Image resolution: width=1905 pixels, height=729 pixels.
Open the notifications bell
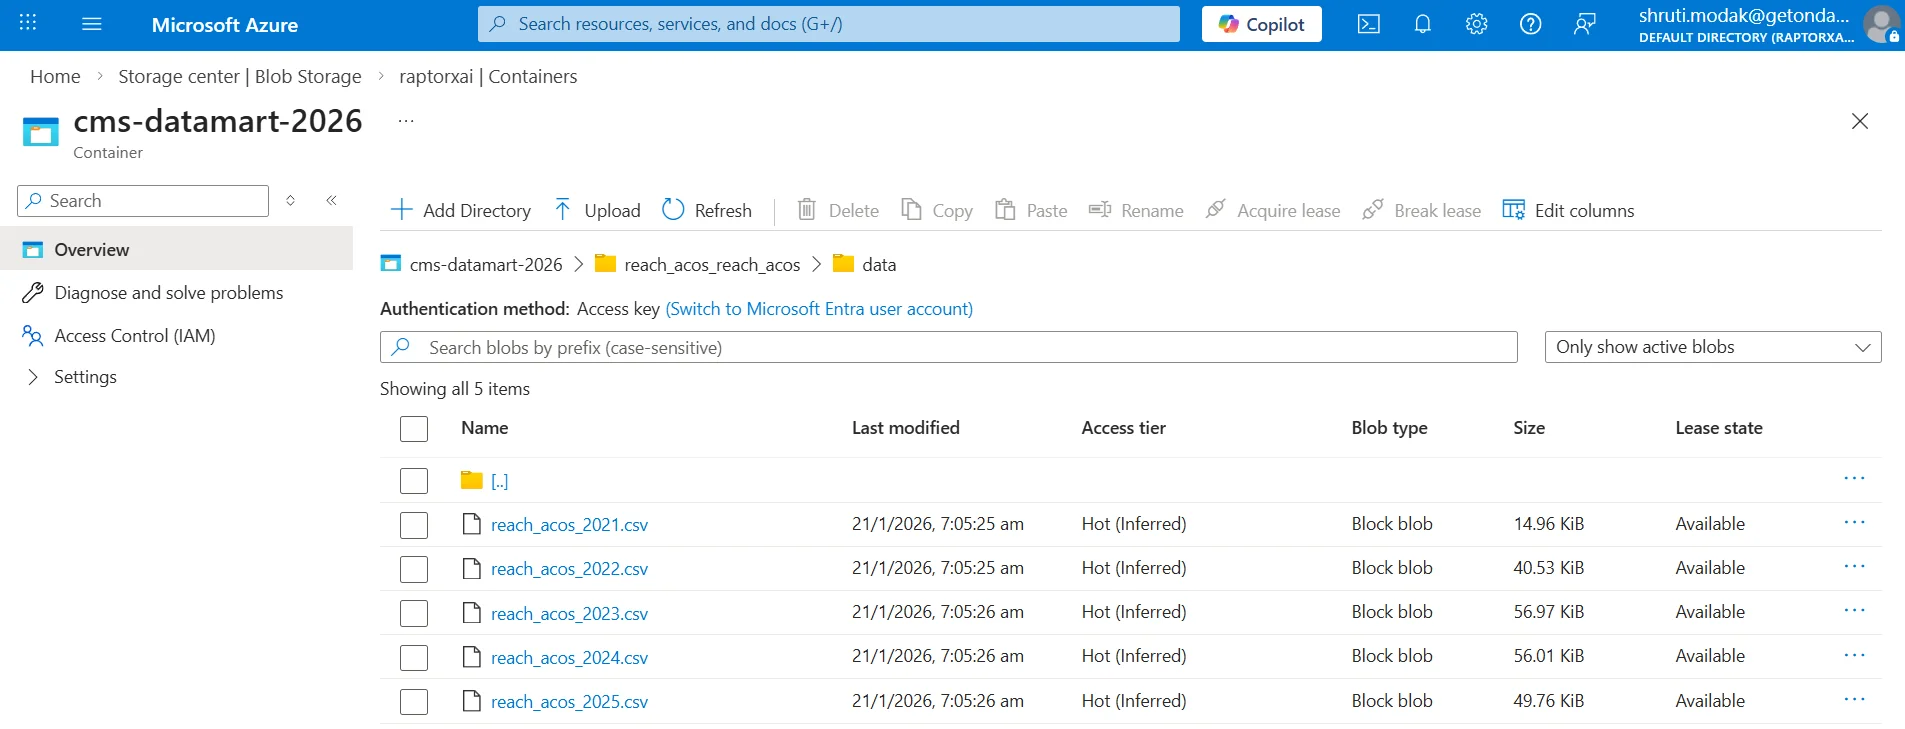coord(1422,25)
